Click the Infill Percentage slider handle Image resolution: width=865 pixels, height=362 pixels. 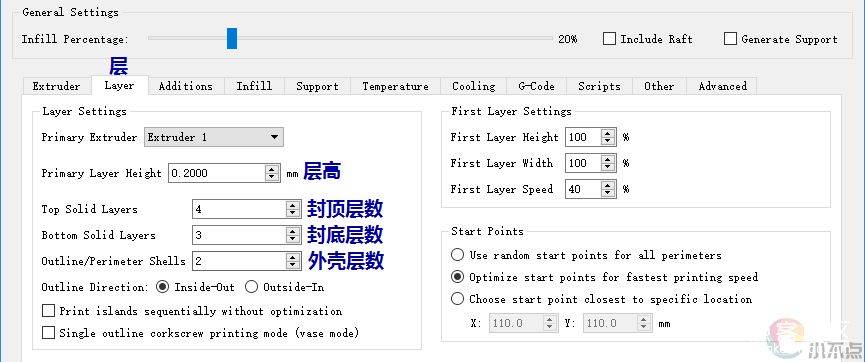[232, 39]
